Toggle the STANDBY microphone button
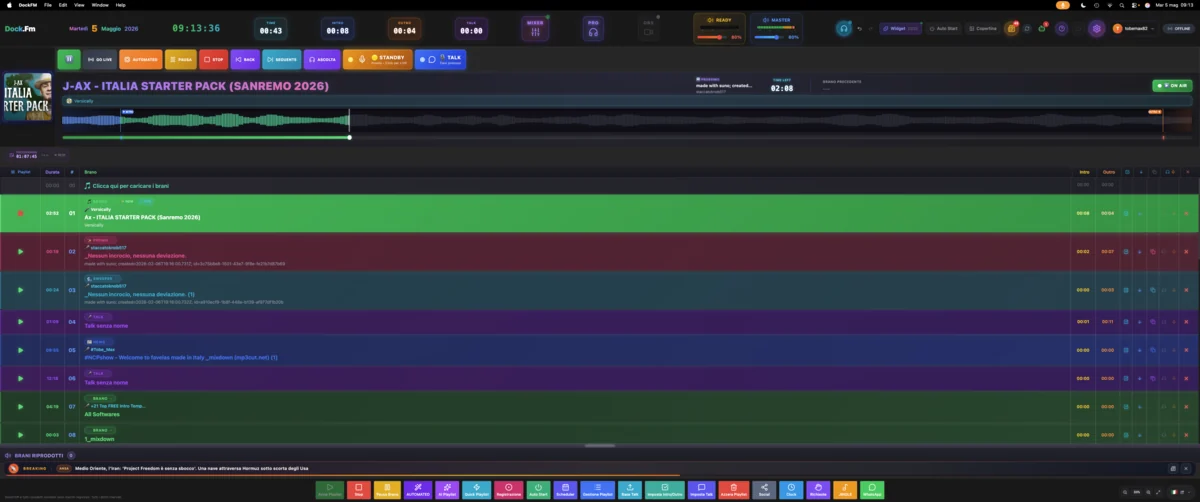Image resolution: width=1200 pixels, height=502 pixels. point(377,60)
